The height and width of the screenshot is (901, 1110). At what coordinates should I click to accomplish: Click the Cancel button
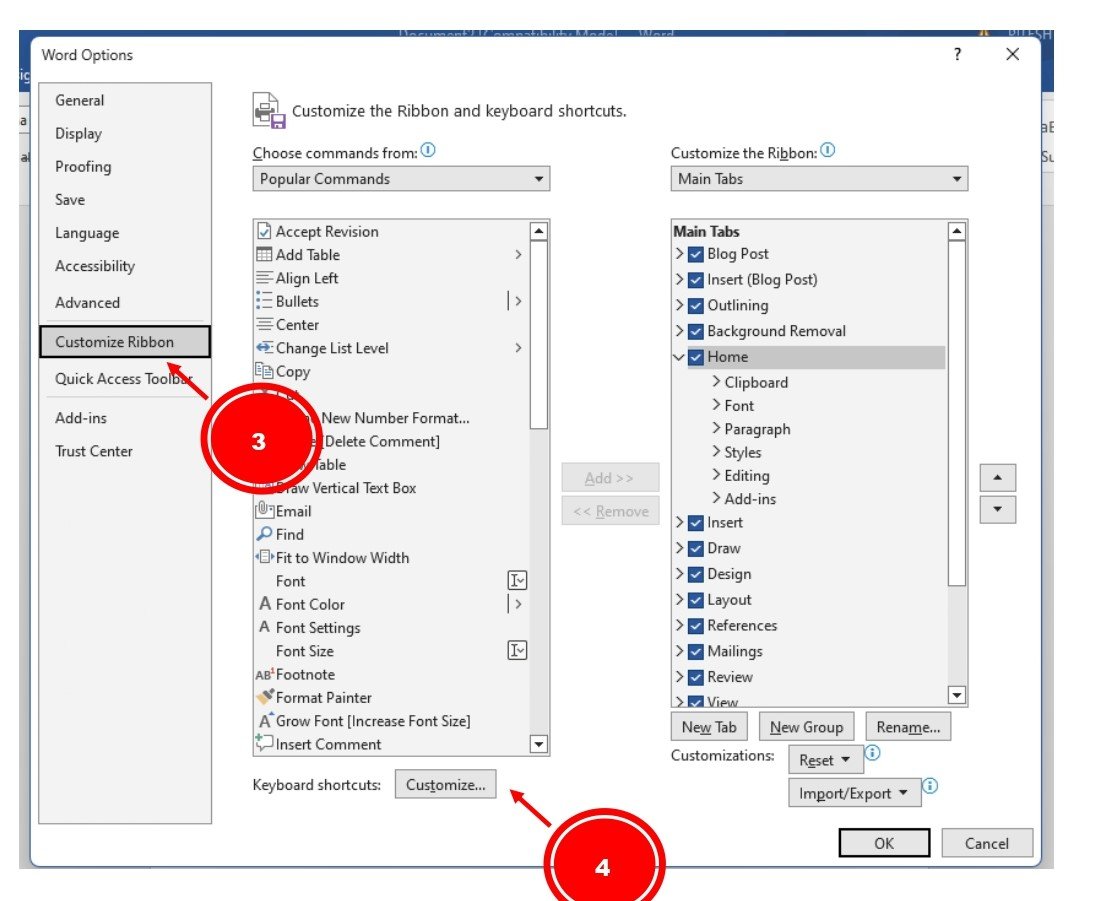pos(987,843)
